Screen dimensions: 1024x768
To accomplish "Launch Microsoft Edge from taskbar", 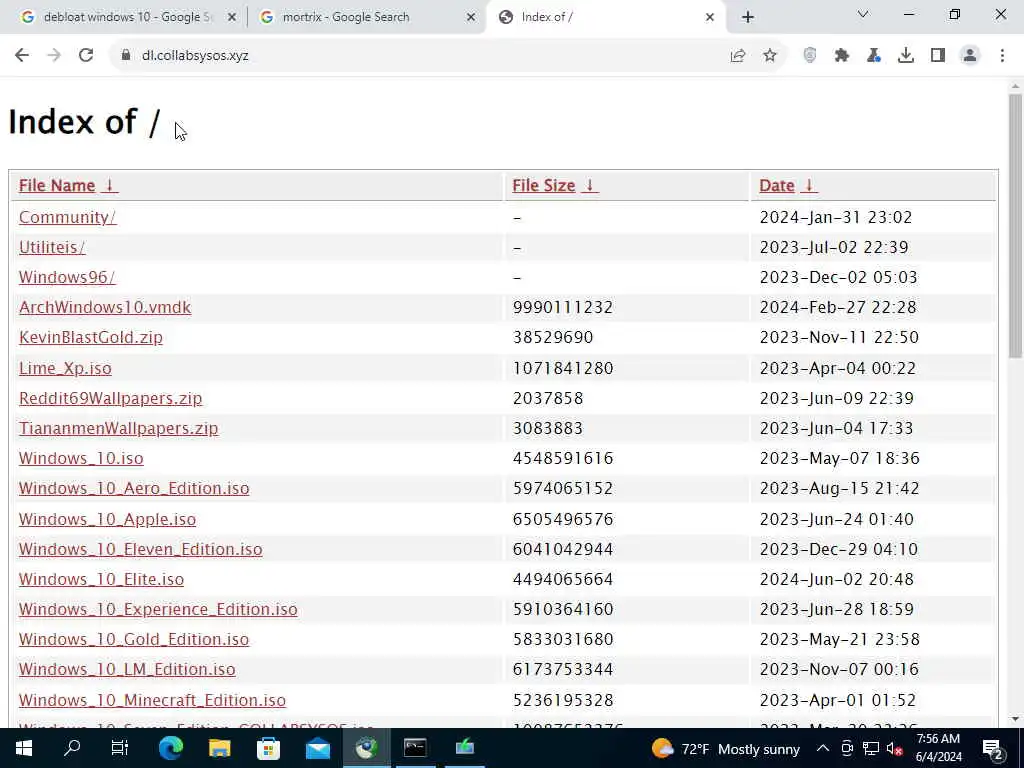I will [x=171, y=748].
